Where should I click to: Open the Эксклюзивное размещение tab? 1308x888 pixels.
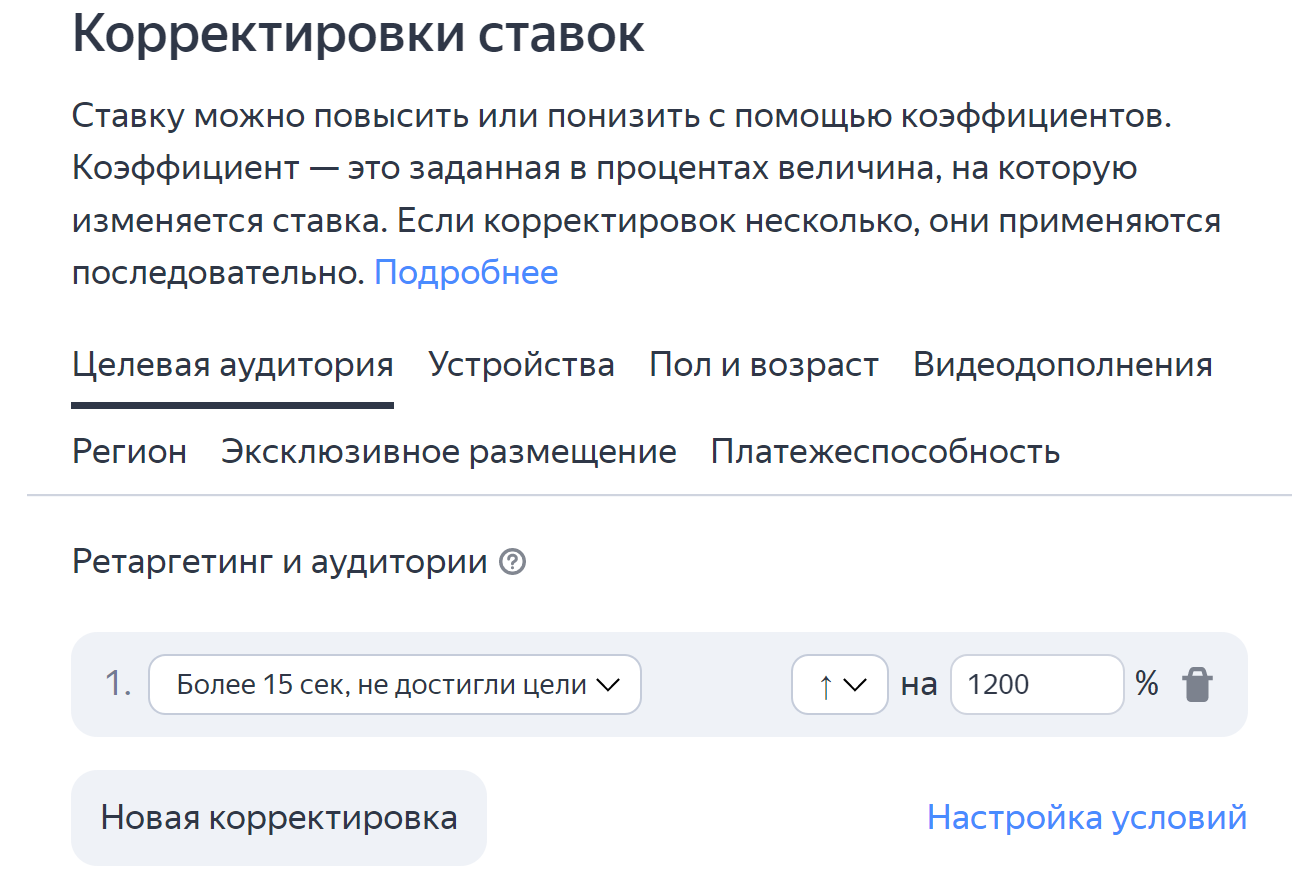(449, 452)
